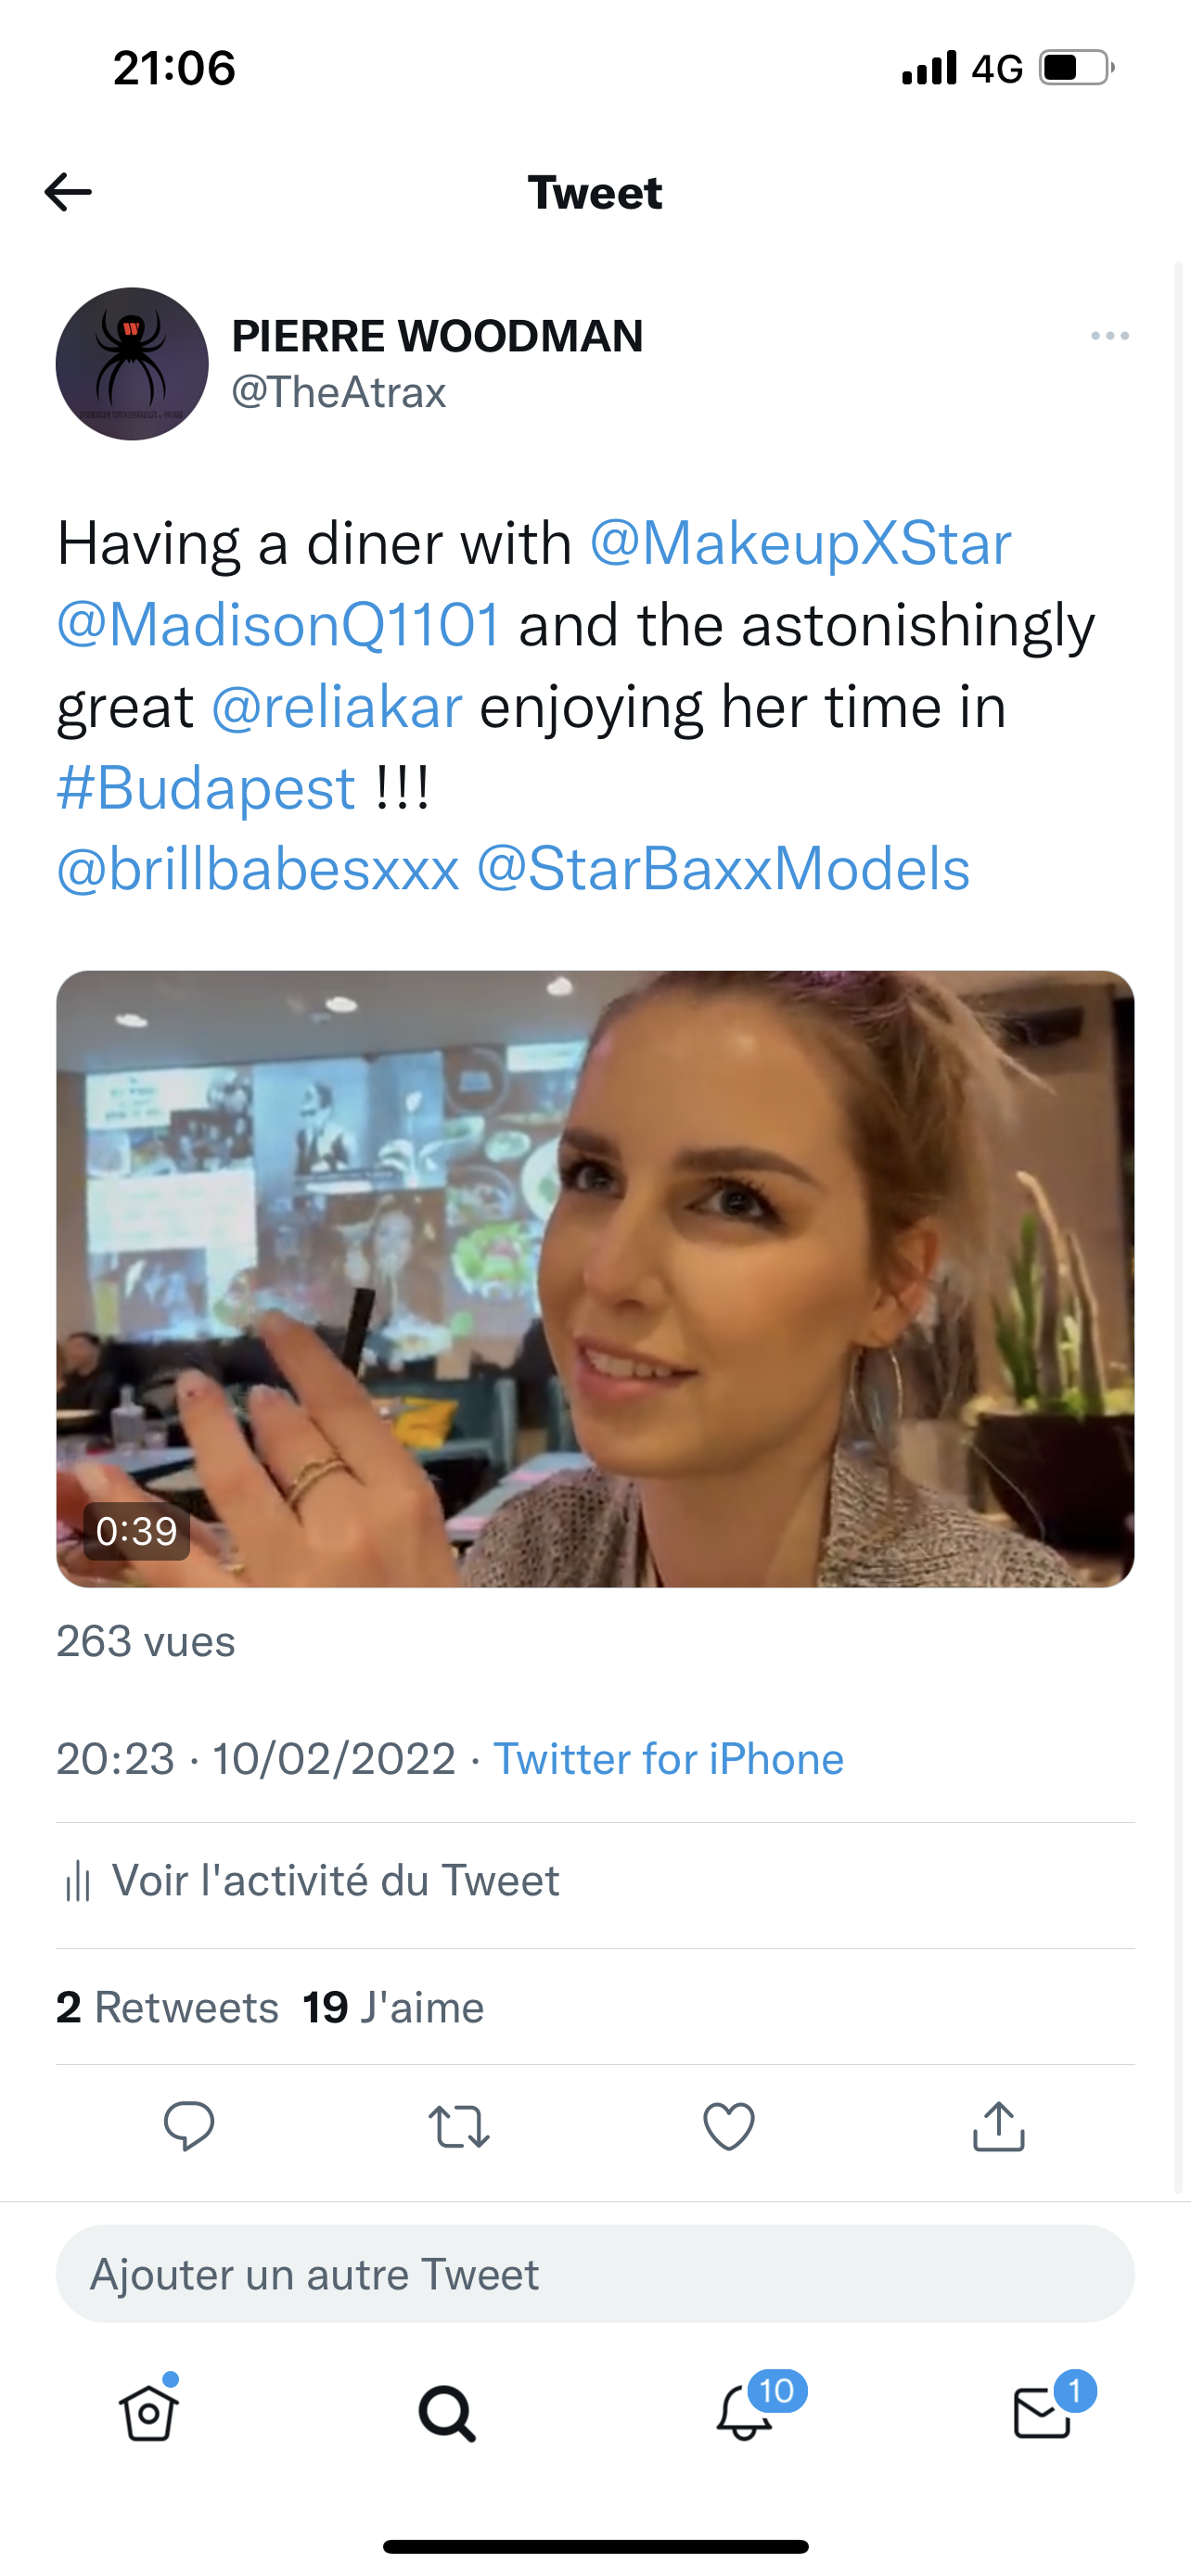
Task: Tap the Twitter for iPhone link
Action: (668, 1759)
